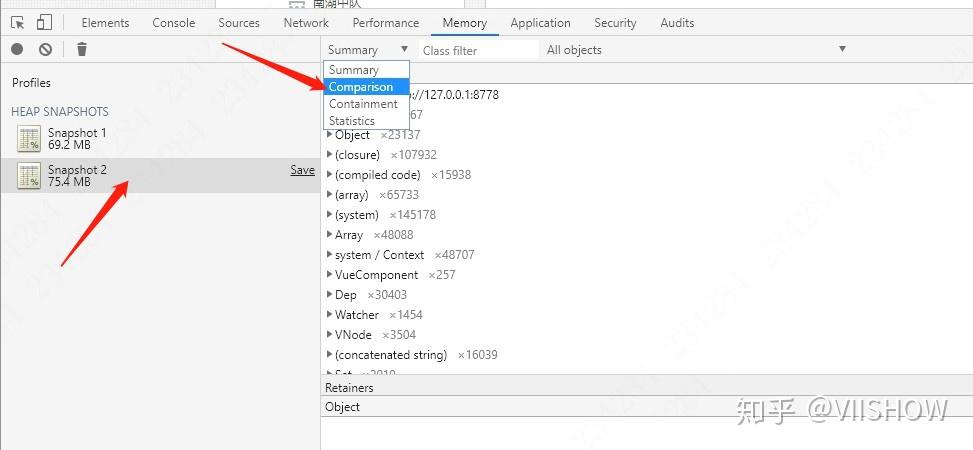Switch to the Network tab
Image resolution: width=973 pixels, height=450 pixels.
(x=306, y=23)
